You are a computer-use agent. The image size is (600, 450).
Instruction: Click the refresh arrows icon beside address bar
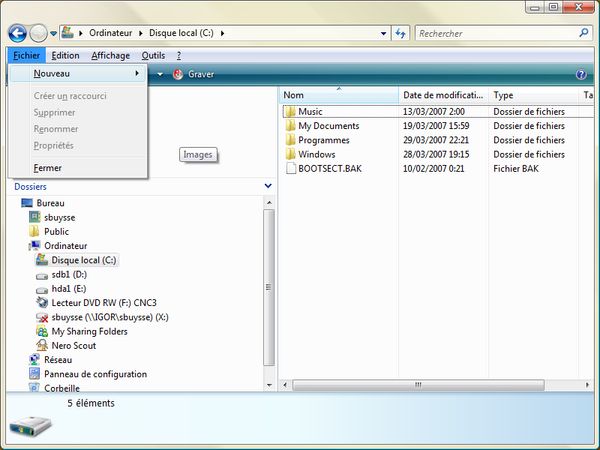click(400, 34)
